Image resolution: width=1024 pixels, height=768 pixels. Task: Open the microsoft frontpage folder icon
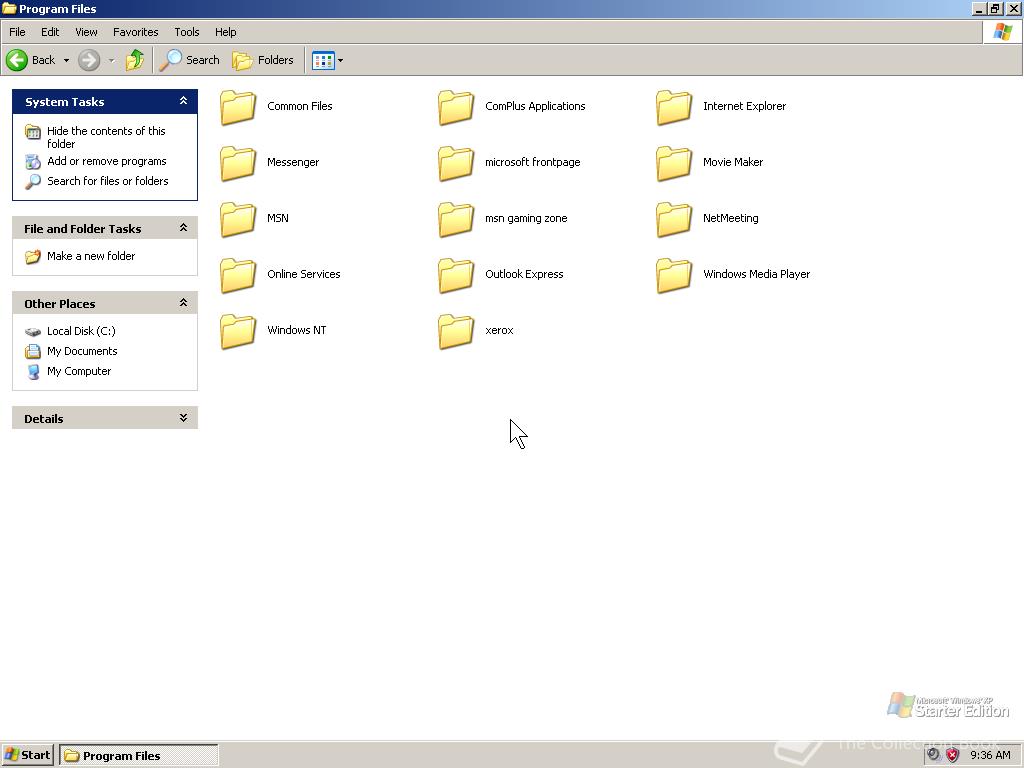click(456, 163)
